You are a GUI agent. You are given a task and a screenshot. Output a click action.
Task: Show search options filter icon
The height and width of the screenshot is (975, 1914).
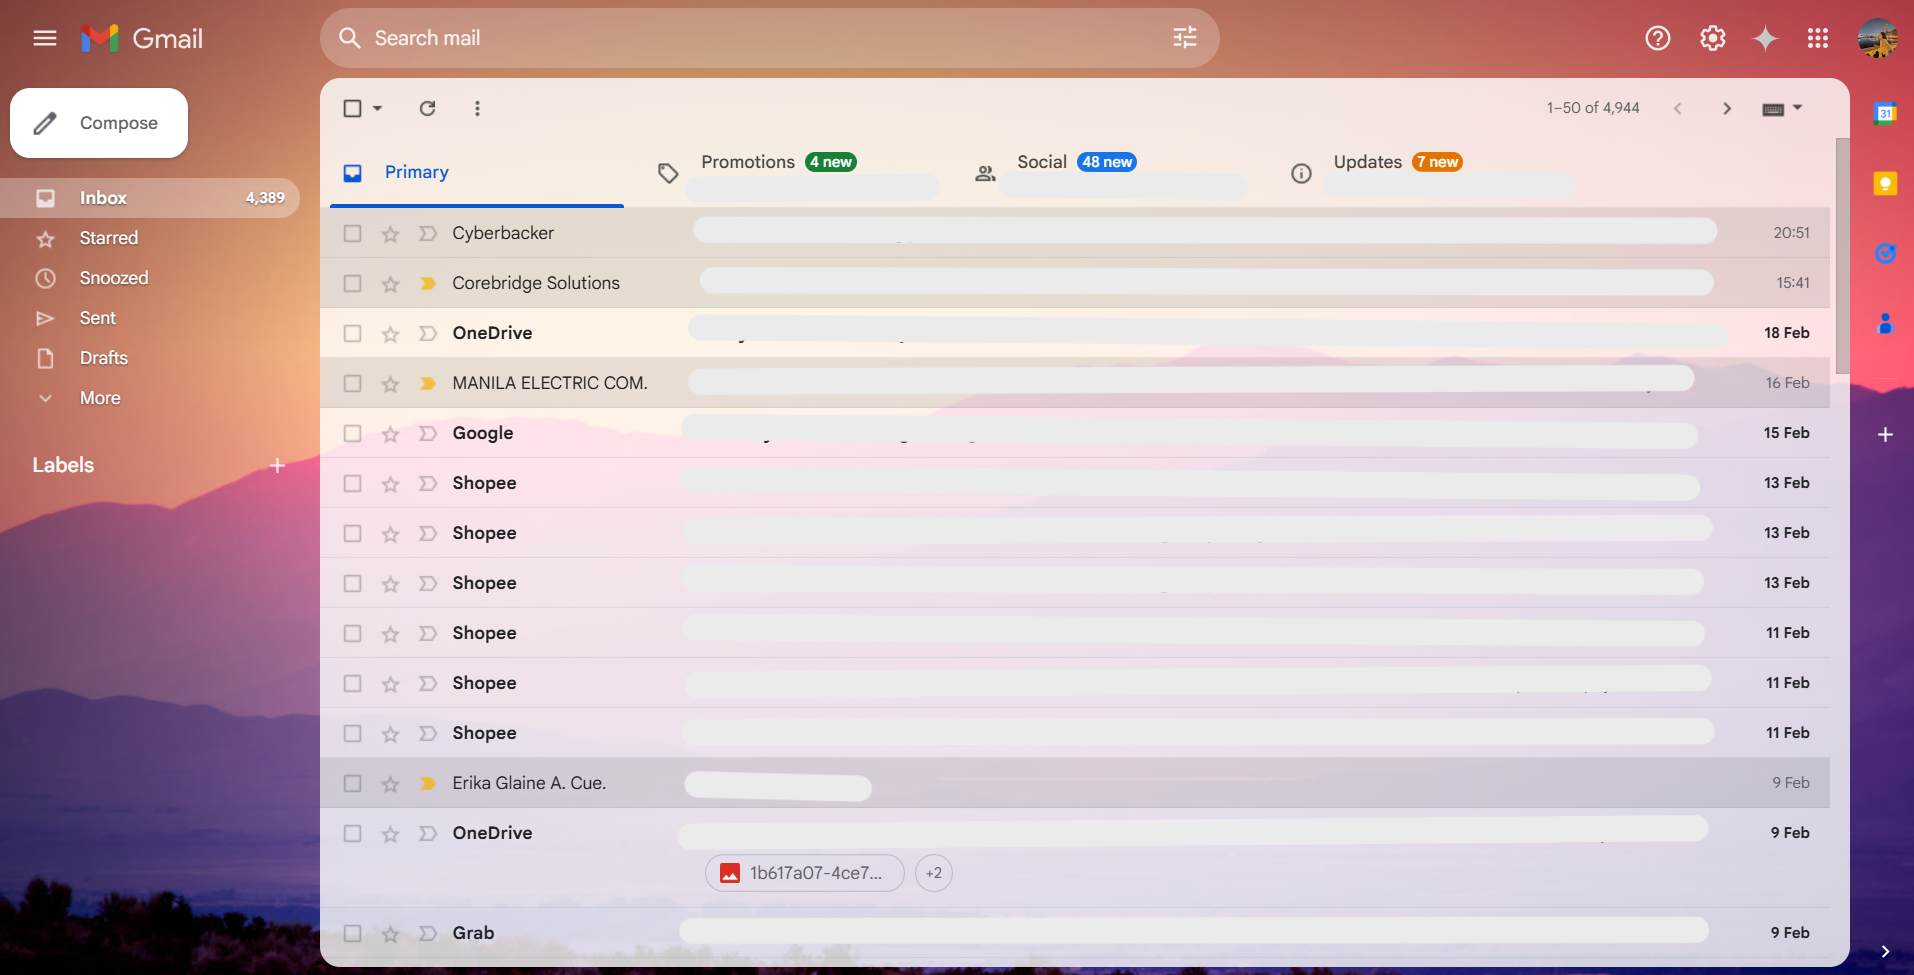(1185, 38)
